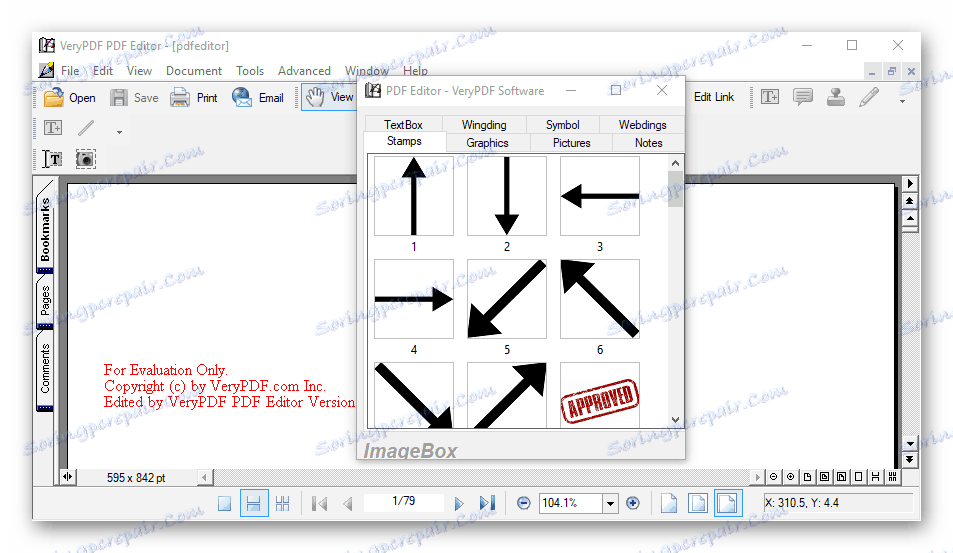Enable facing pages layout
The image size is (953, 553).
coord(283,504)
